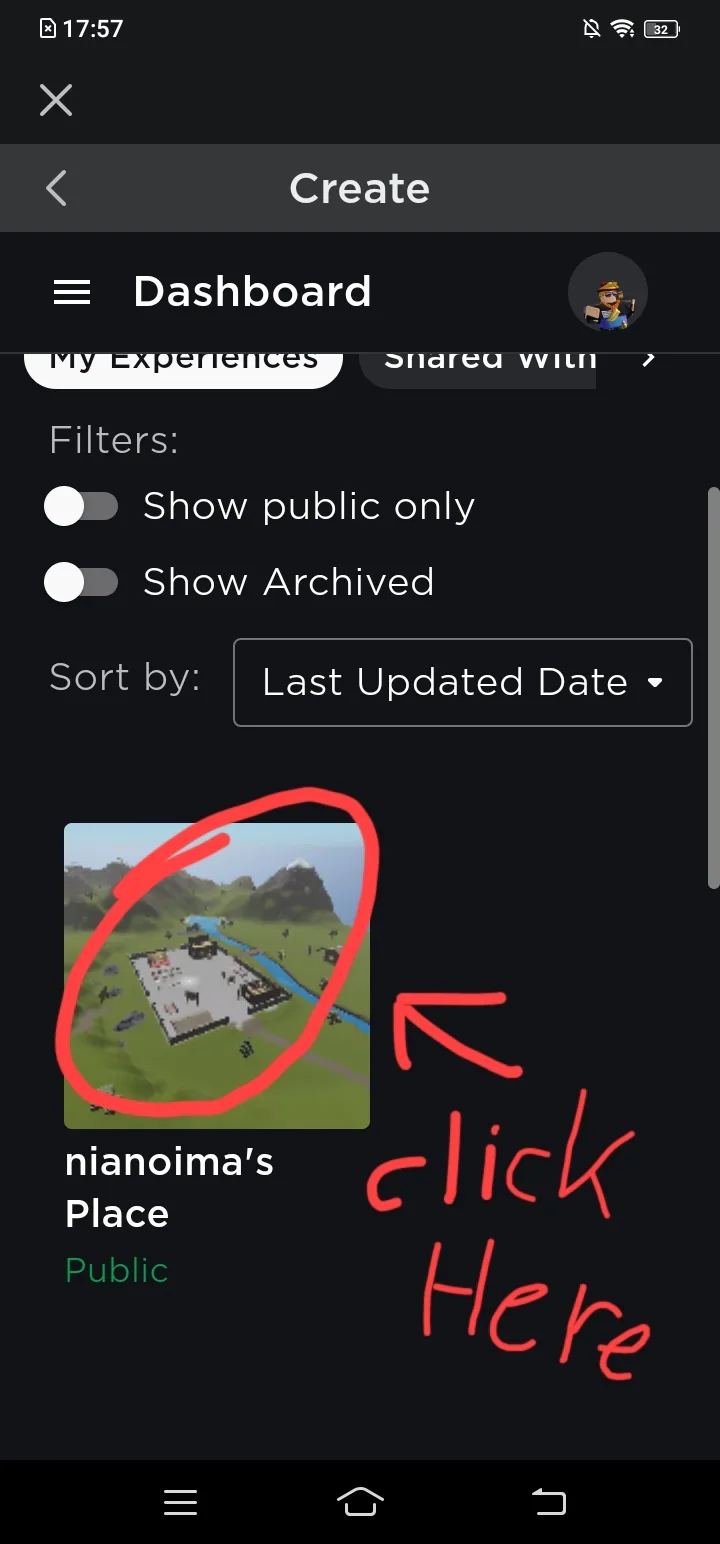
Task: Open the hamburger menu beside Dashboard
Action: pos(72,292)
